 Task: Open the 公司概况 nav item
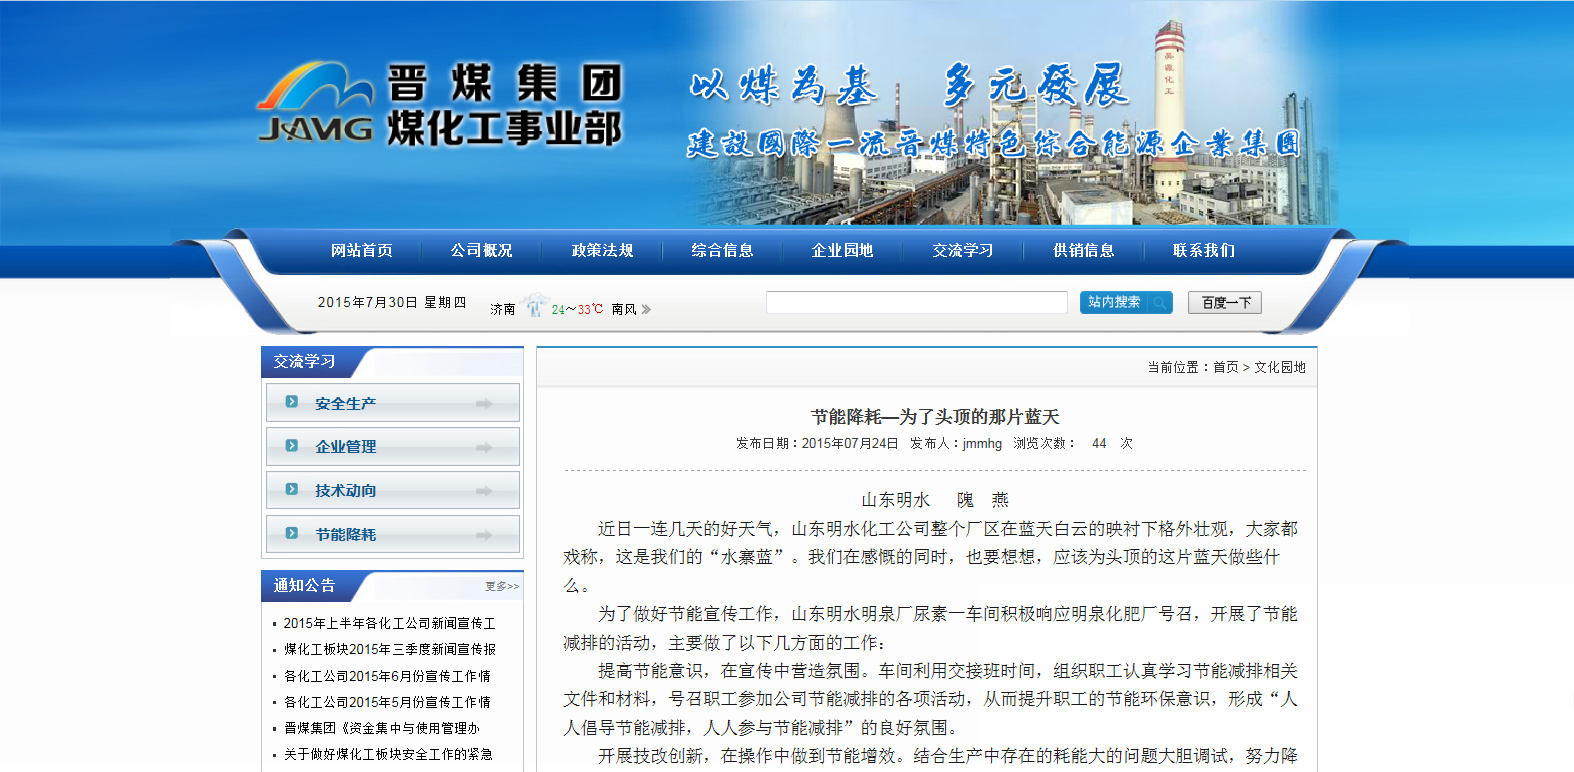(x=481, y=251)
